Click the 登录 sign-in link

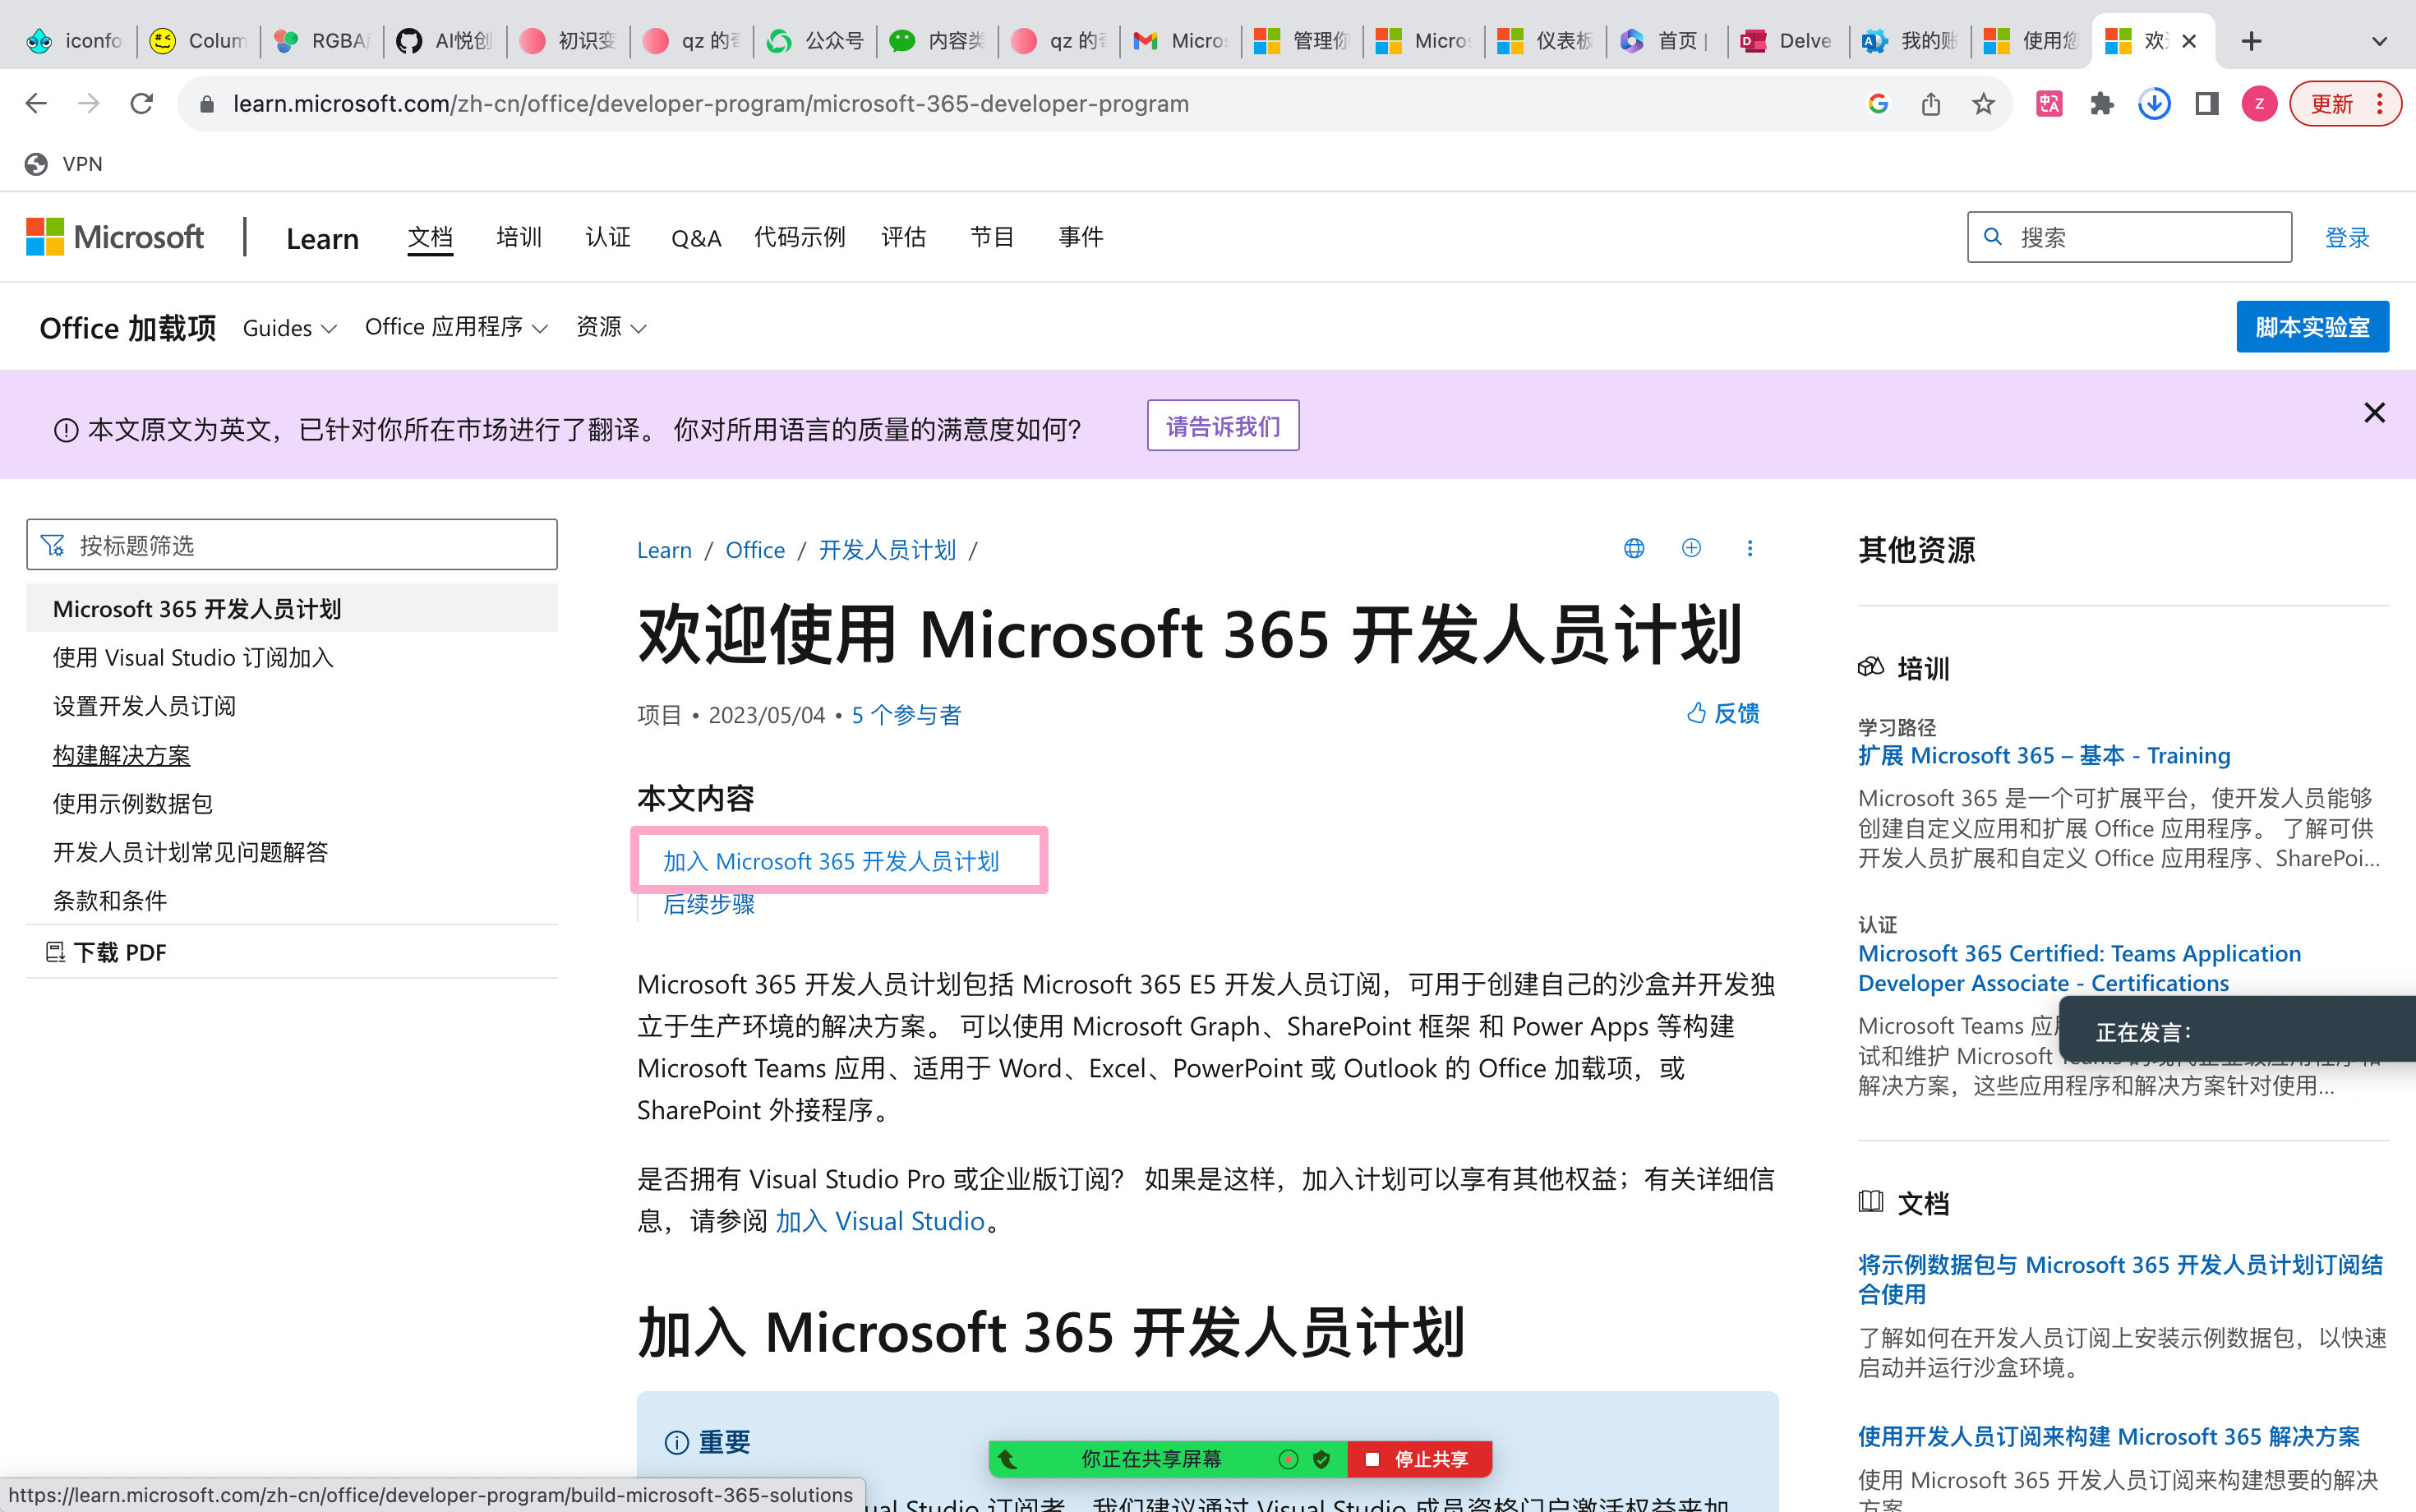[x=2347, y=238]
